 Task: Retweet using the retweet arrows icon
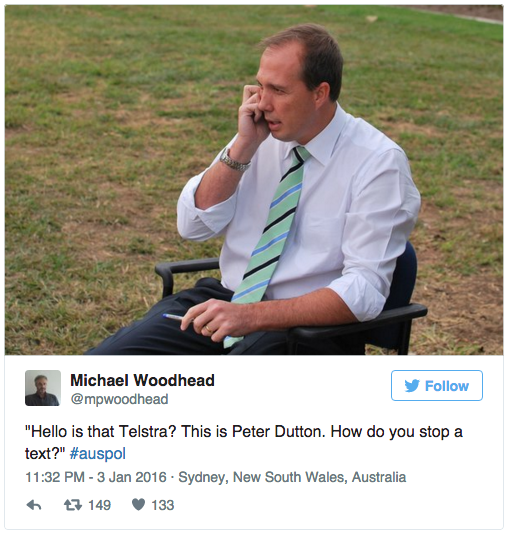point(73,505)
